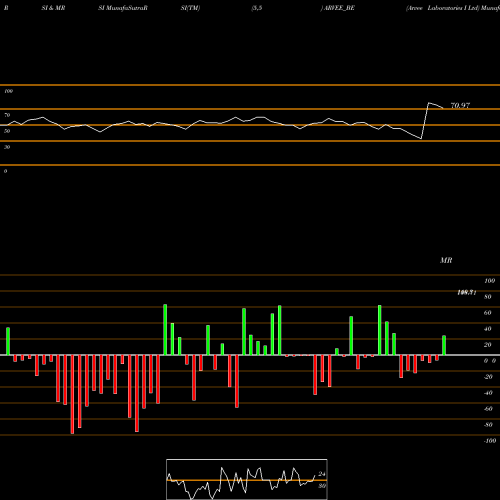
Task: Click the value 24 in mini chart
Action: pos(322,474)
